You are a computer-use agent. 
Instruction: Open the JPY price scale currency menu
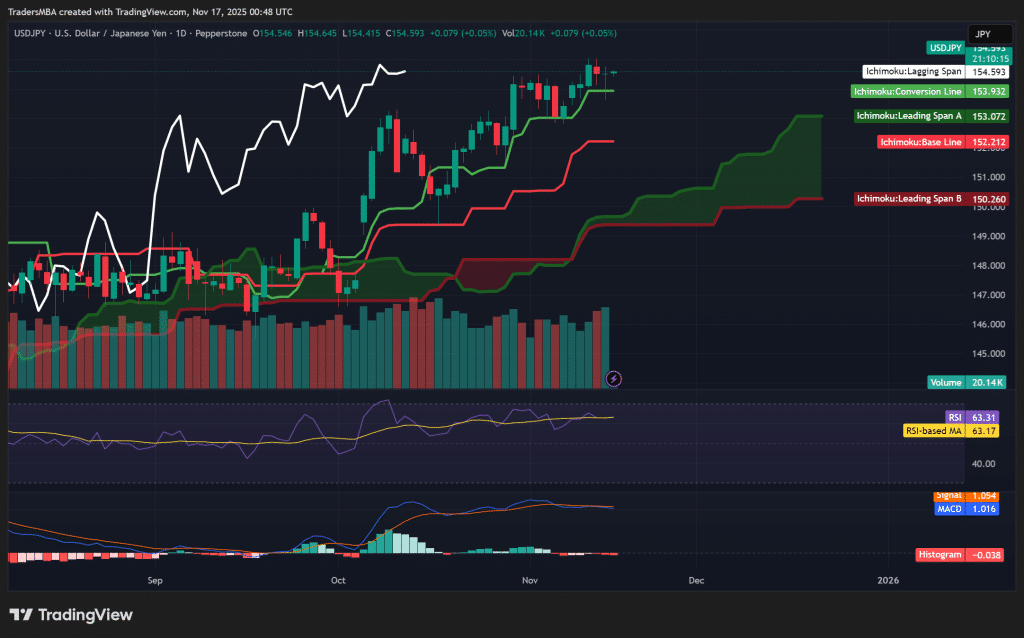coord(988,33)
